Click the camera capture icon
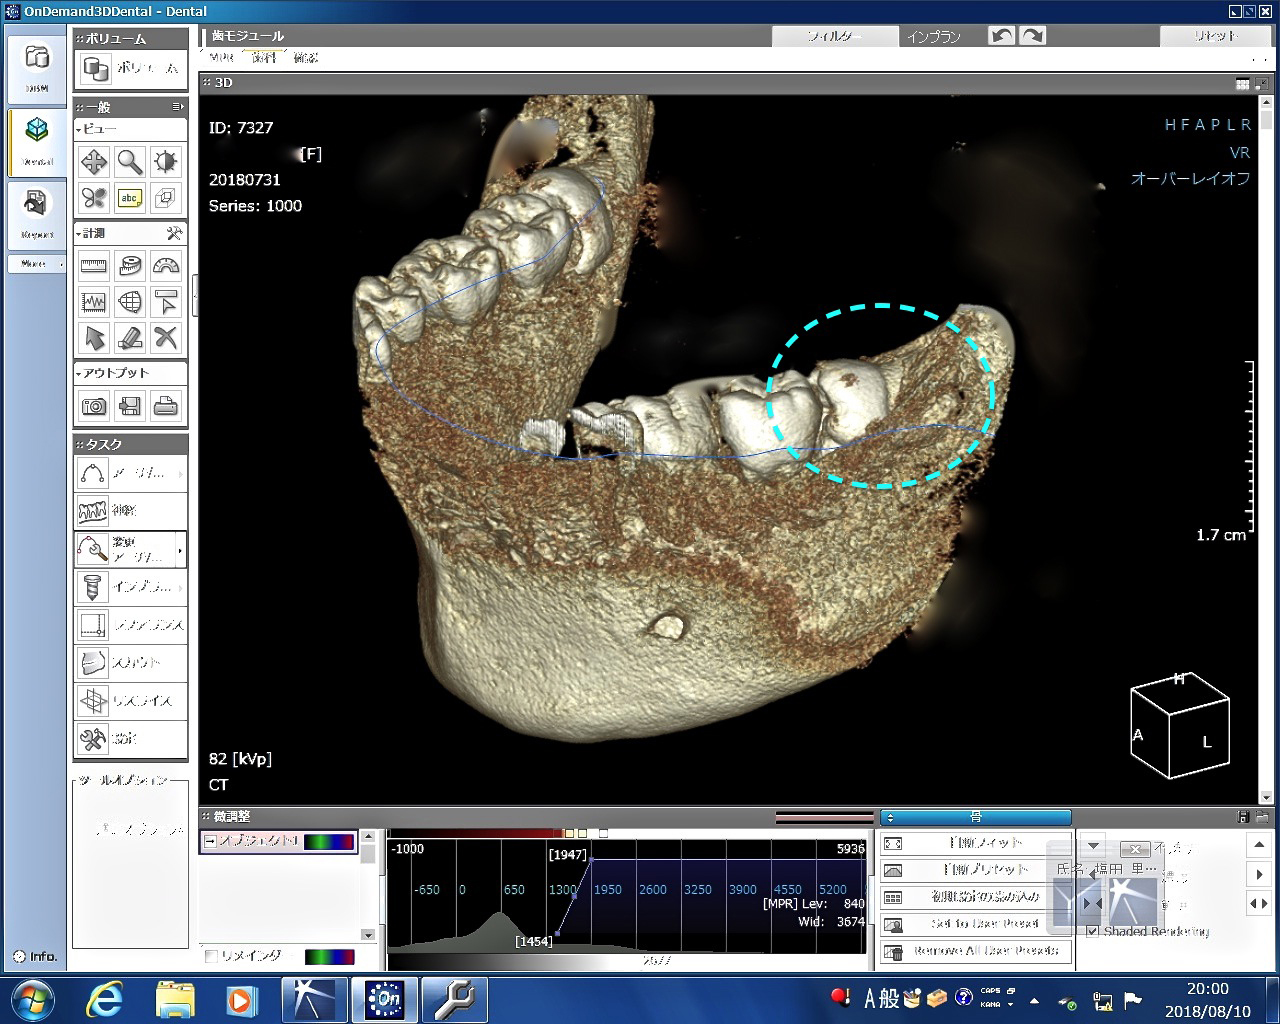1280x1024 pixels. click(x=94, y=406)
